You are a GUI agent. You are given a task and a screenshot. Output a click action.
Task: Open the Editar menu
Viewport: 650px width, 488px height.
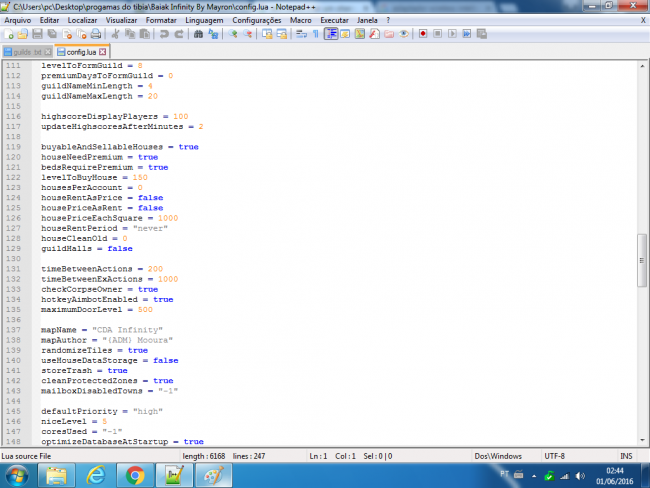click(49, 20)
